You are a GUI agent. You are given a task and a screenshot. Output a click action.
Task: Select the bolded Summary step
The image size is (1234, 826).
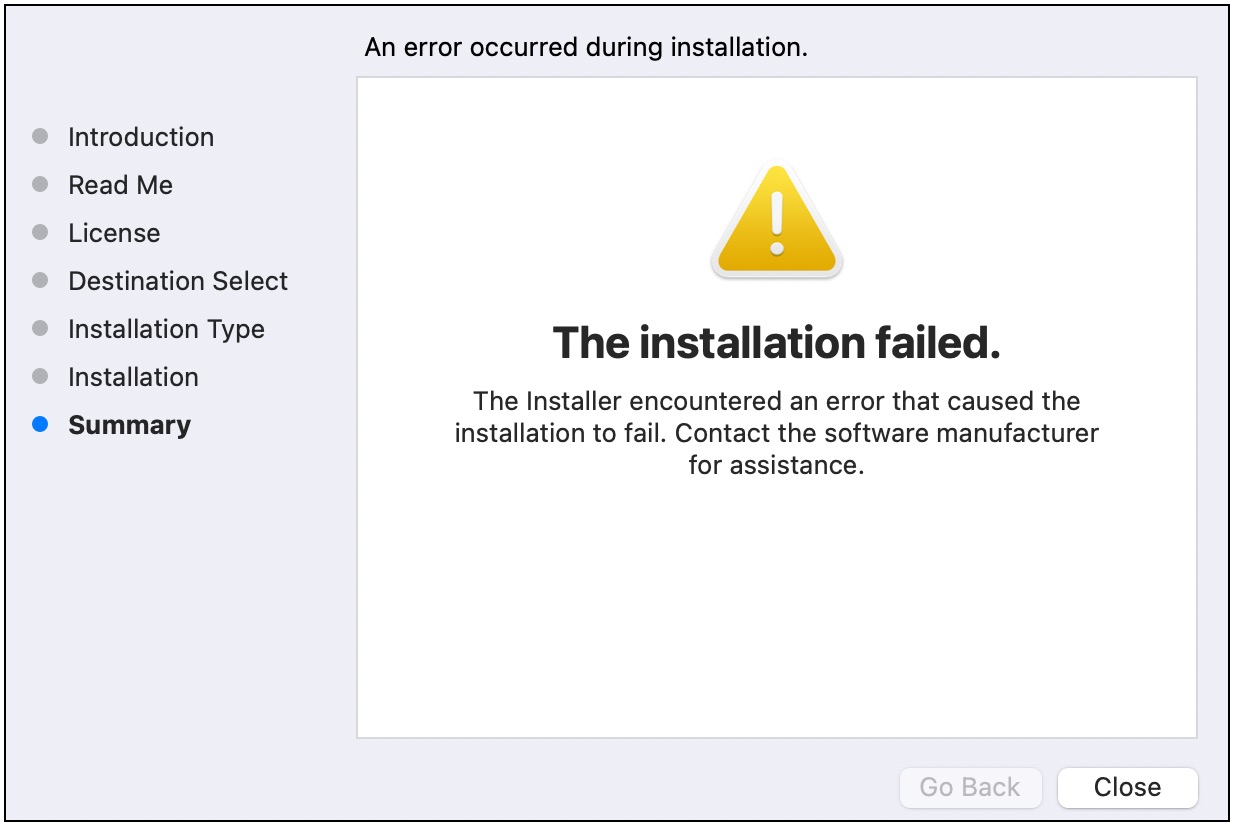coord(129,425)
